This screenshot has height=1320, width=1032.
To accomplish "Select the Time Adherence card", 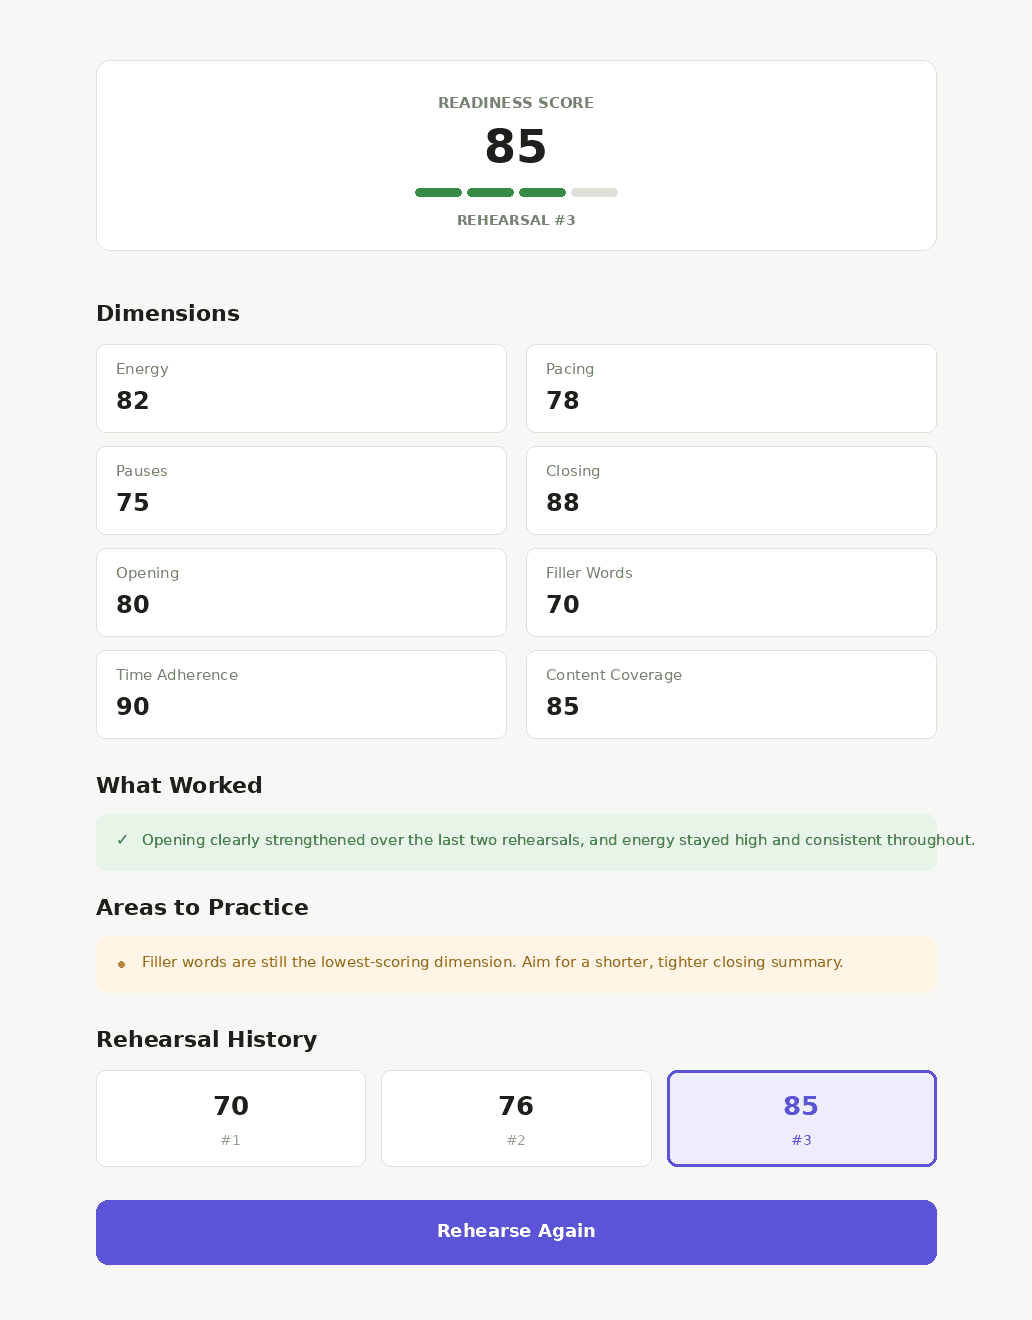I will coord(301,694).
